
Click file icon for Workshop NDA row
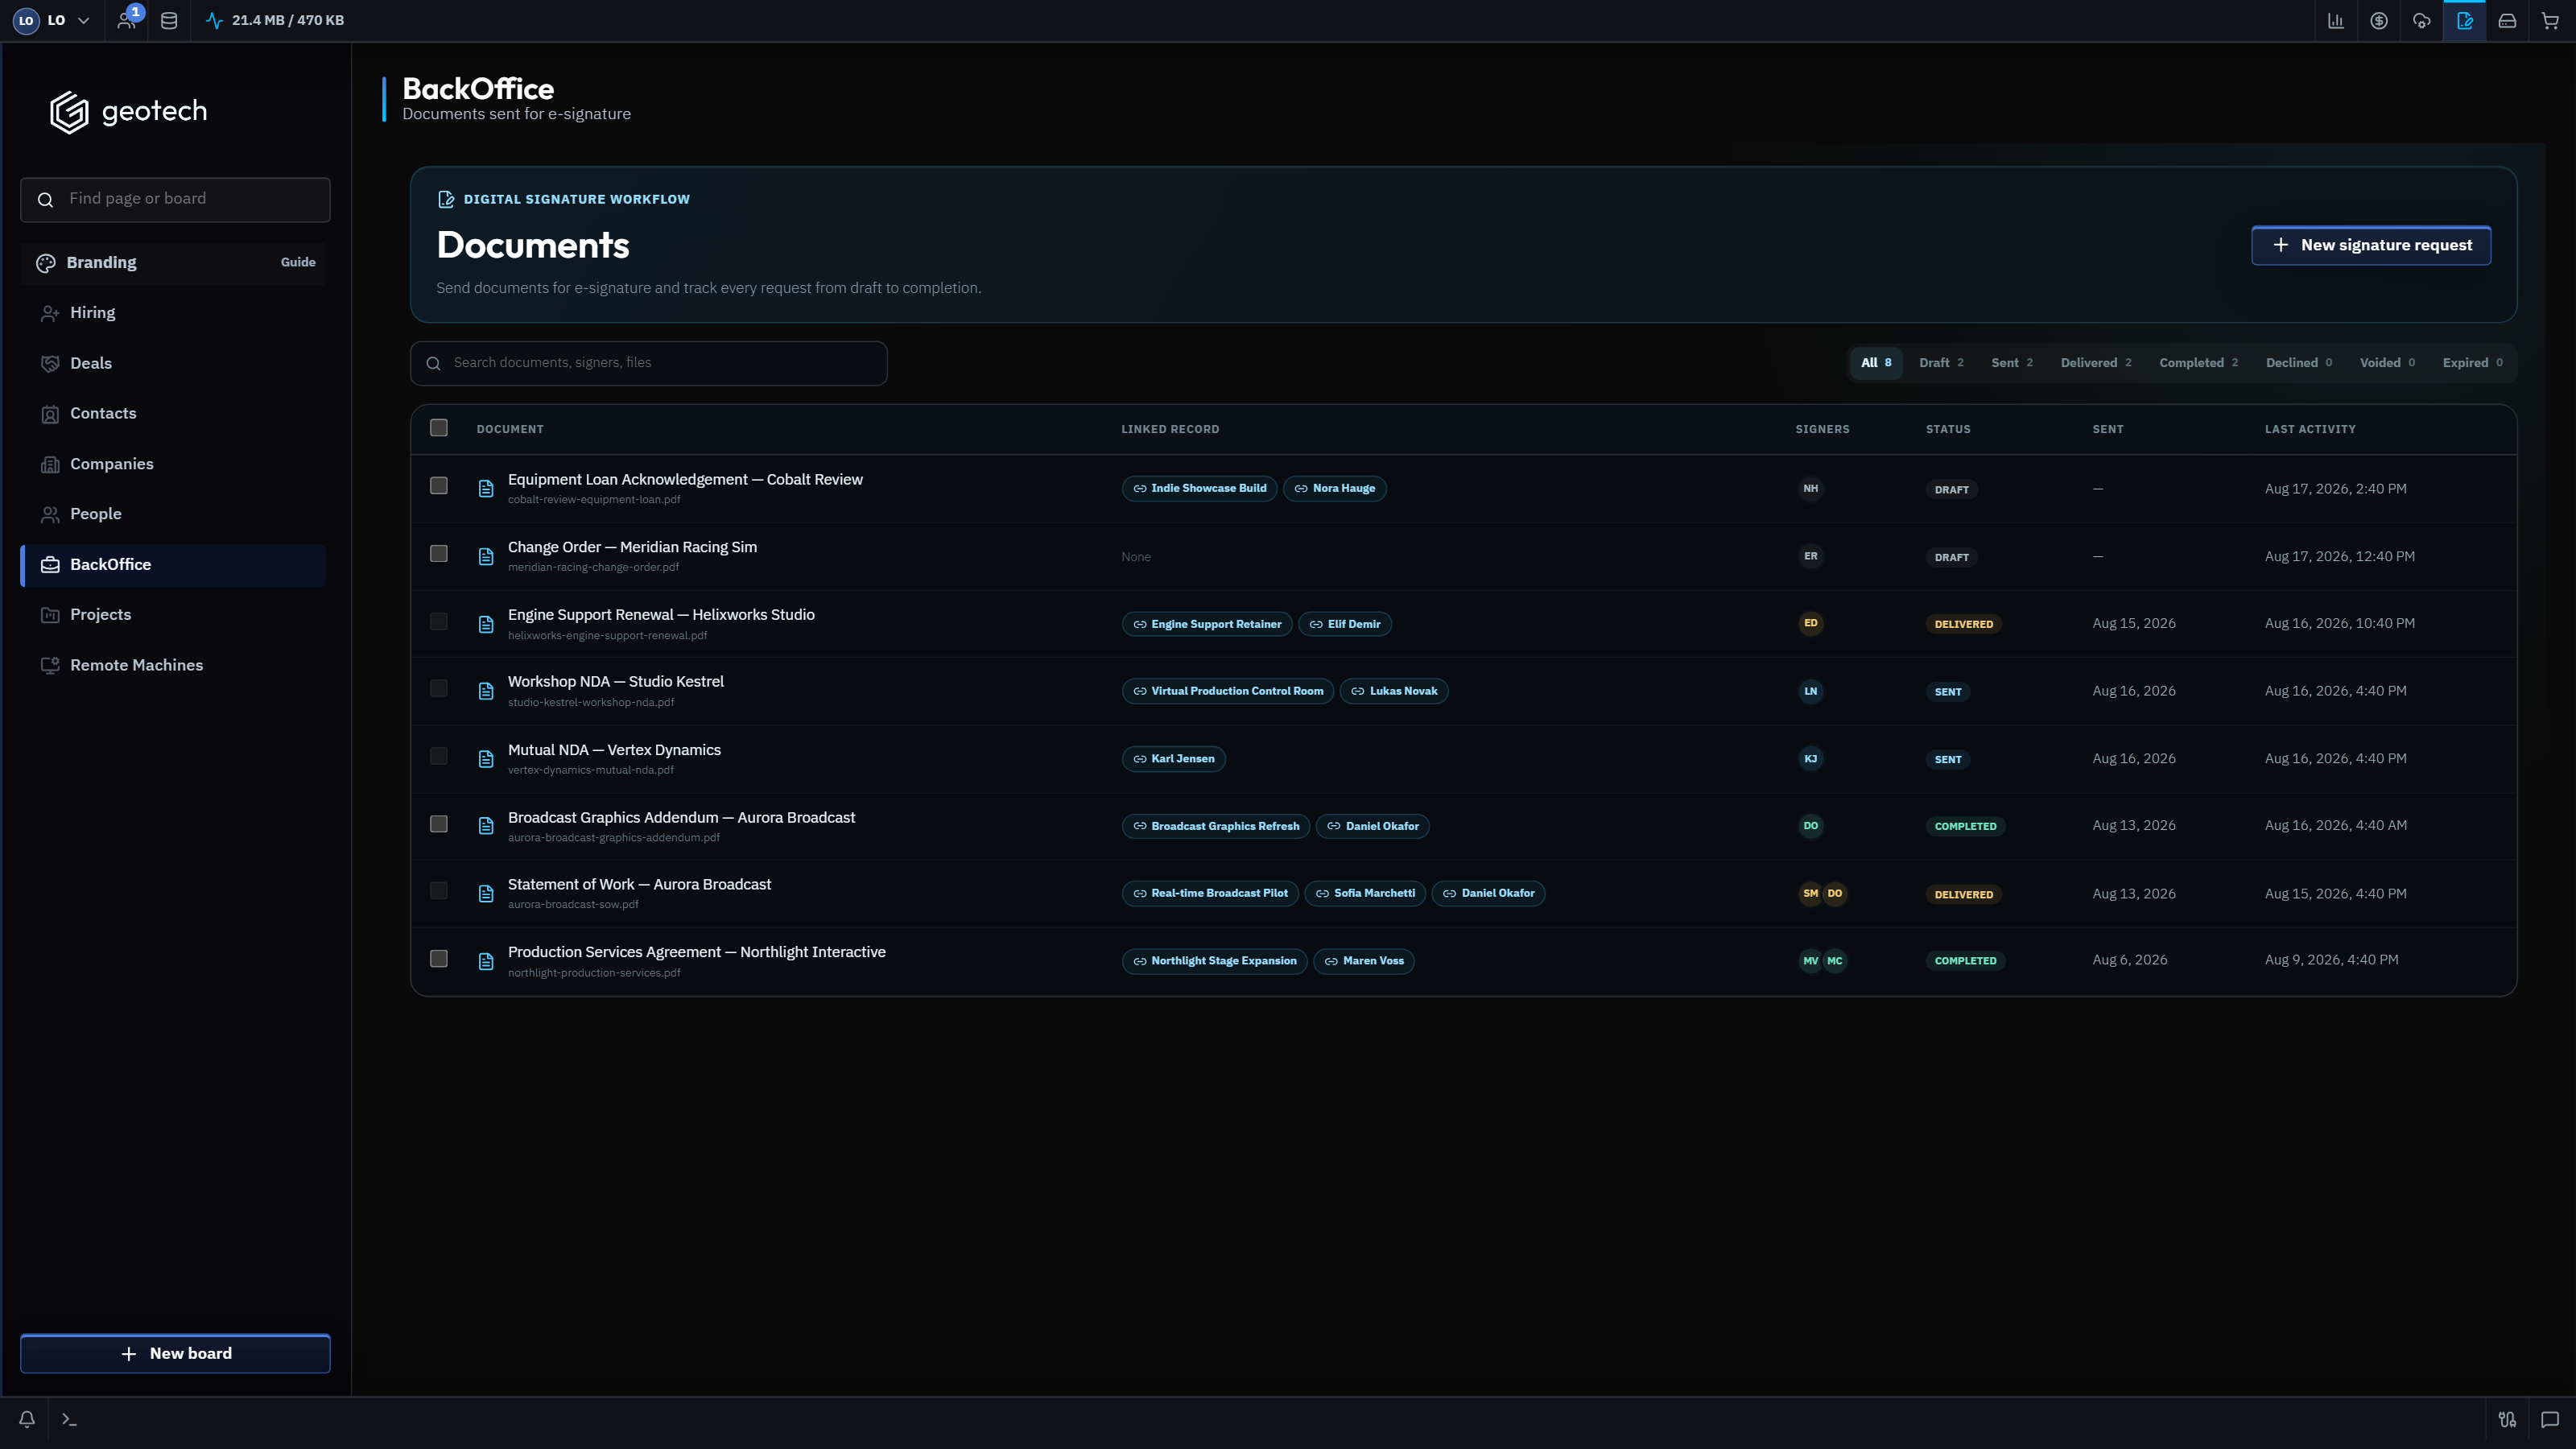tap(486, 691)
